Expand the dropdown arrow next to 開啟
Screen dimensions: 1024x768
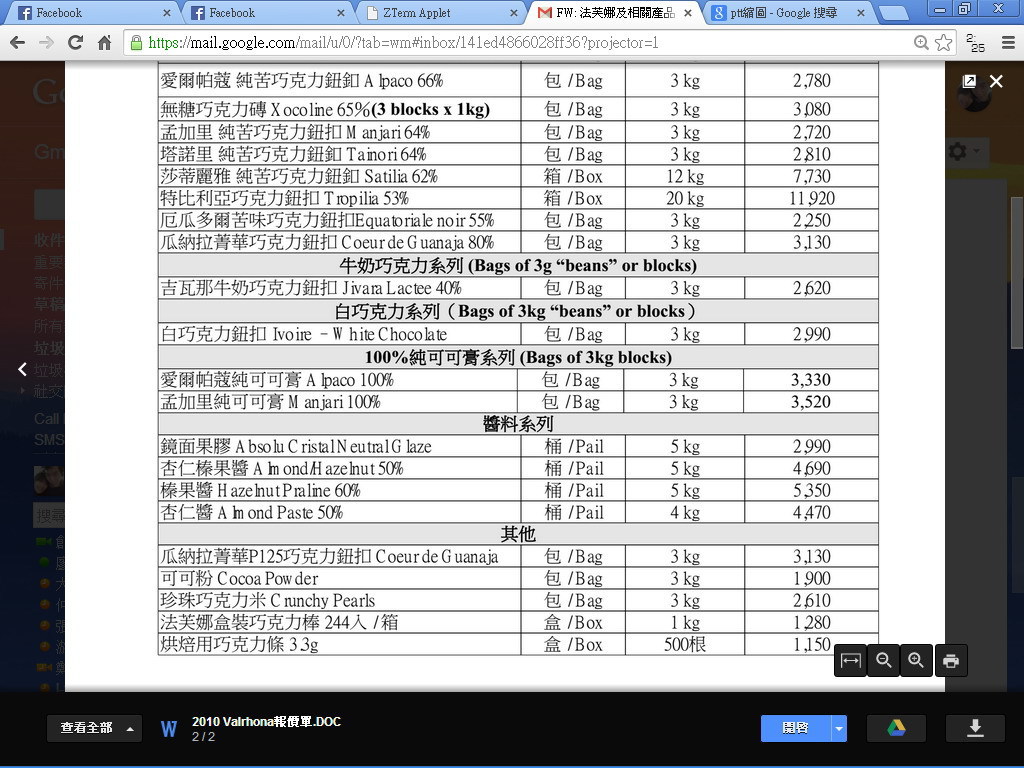pyautogui.click(x=839, y=728)
